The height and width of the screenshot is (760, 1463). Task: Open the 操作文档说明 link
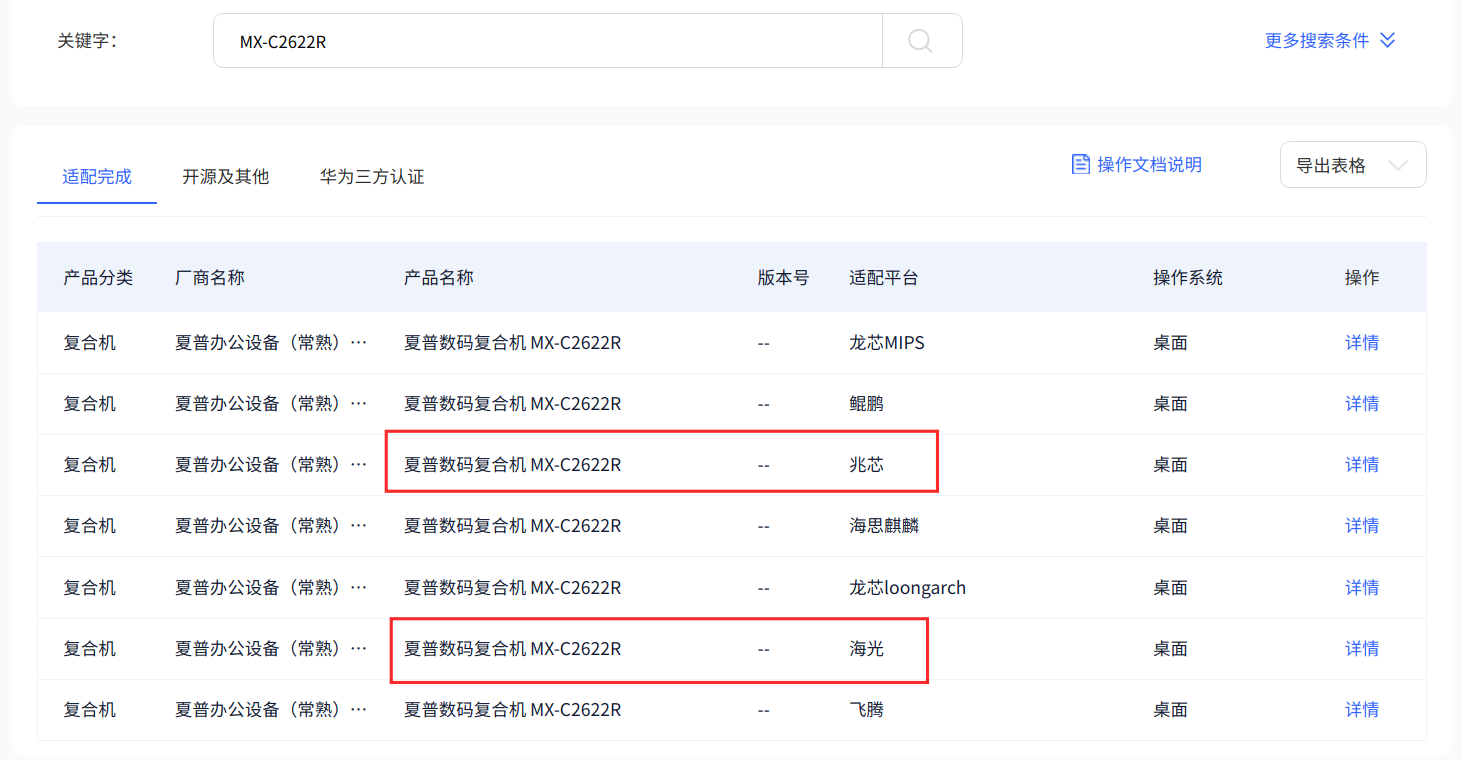(x=1150, y=164)
